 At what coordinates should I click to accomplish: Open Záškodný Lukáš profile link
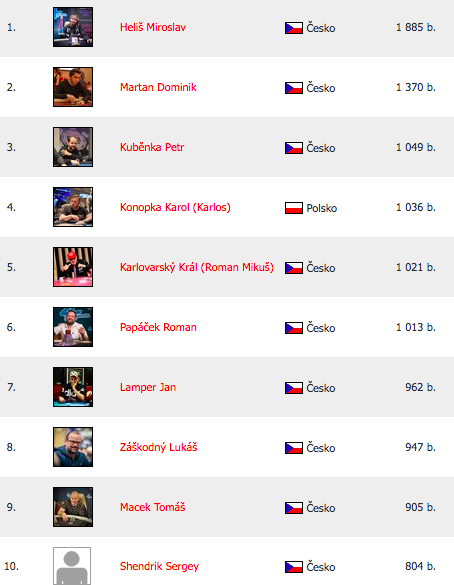[x=158, y=447]
